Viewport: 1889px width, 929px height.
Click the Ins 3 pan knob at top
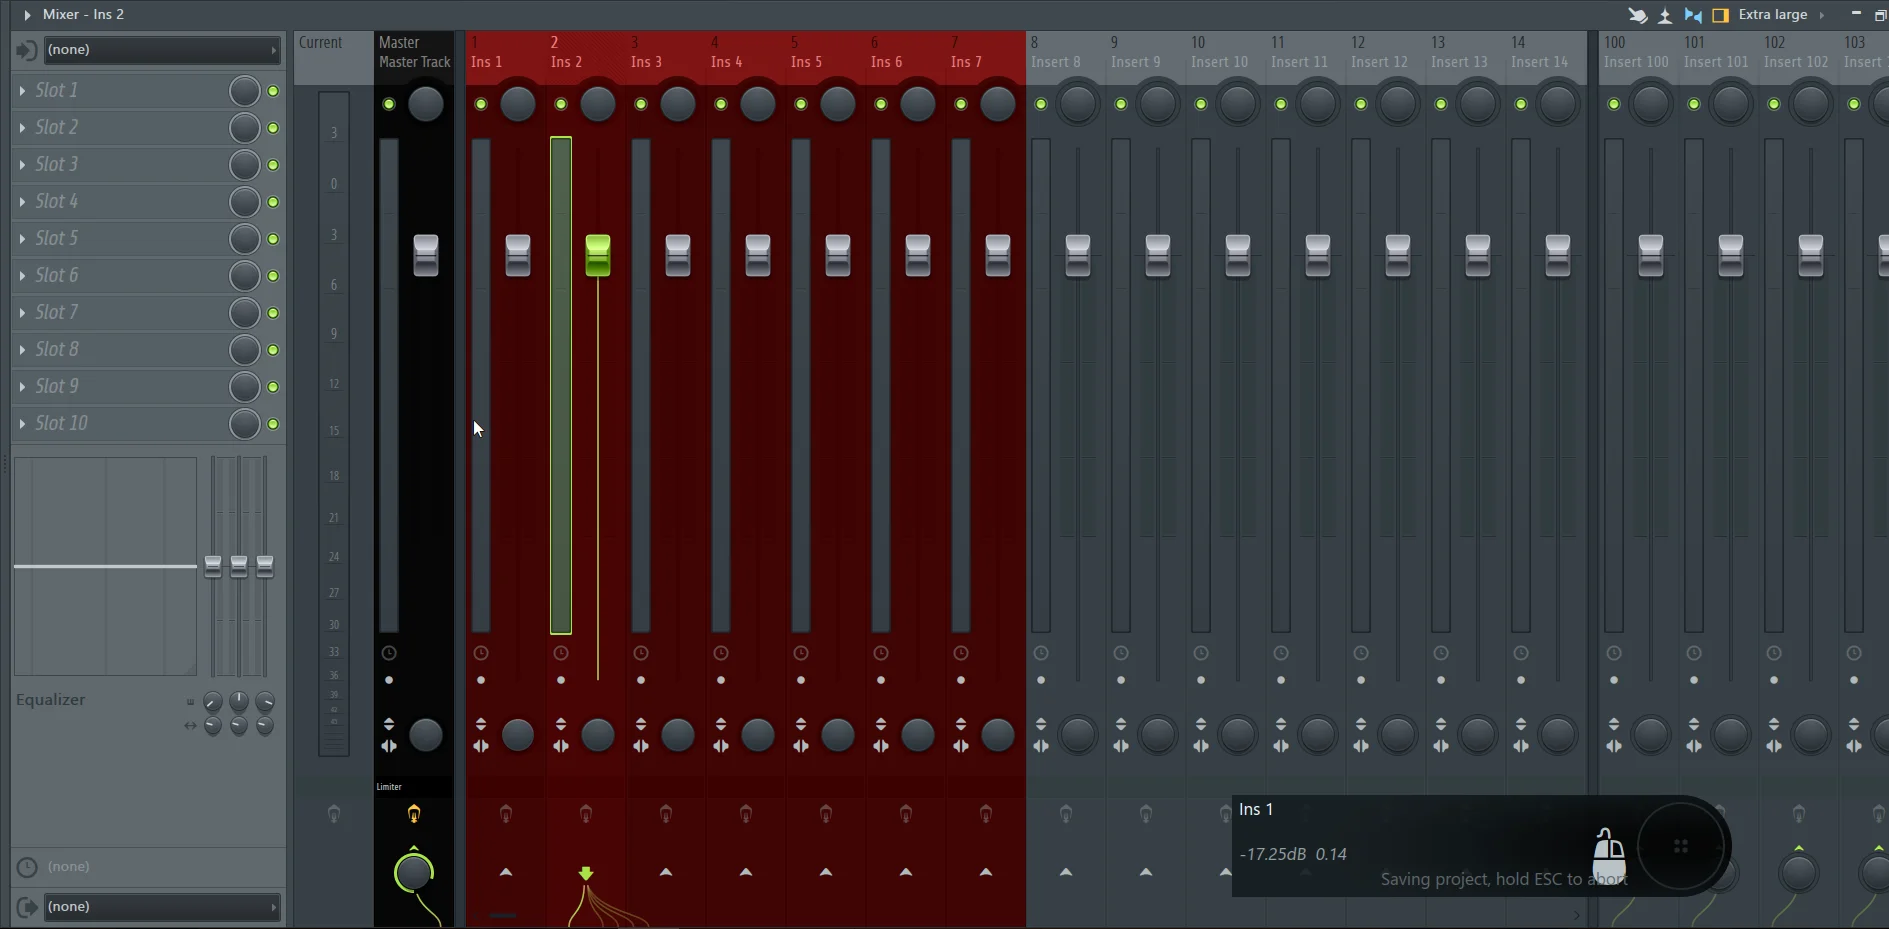click(x=678, y=104)
